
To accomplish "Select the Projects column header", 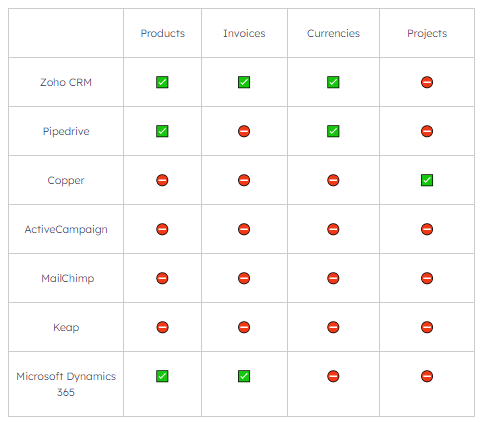I will pyautogui.click(x=427, y=33).
